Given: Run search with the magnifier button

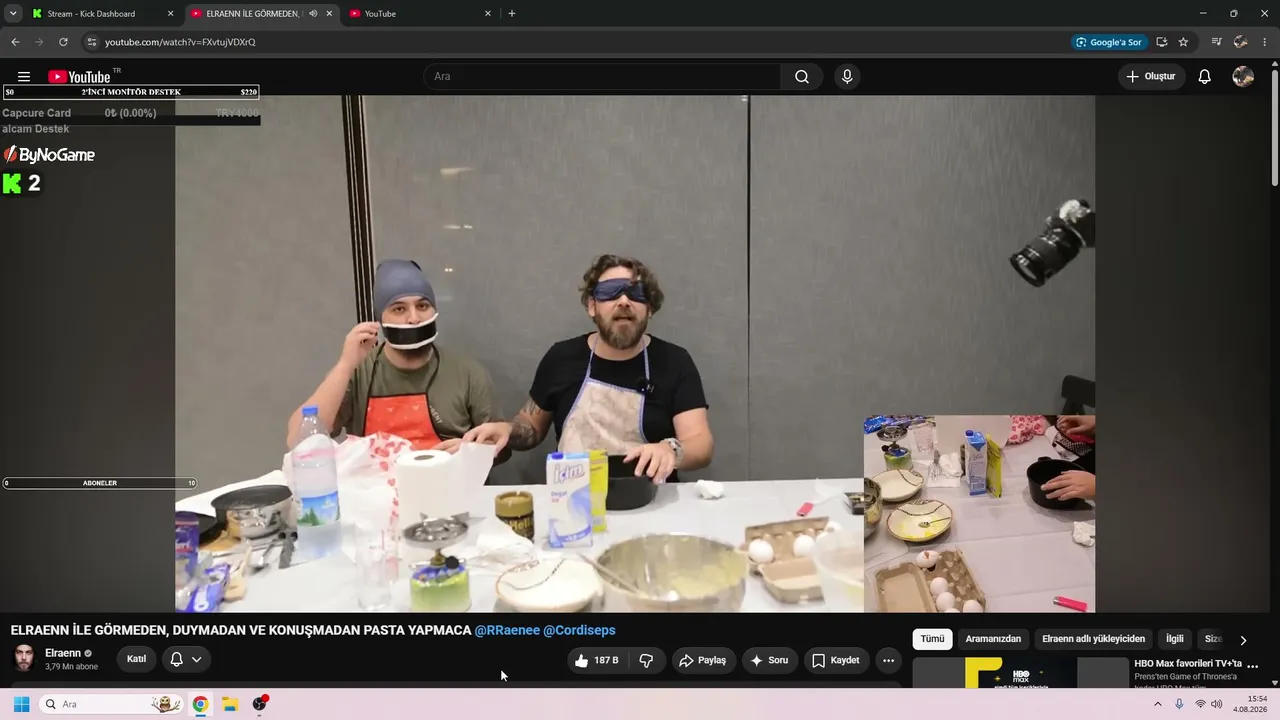Looking at the screenshot, I should (802, 77).
